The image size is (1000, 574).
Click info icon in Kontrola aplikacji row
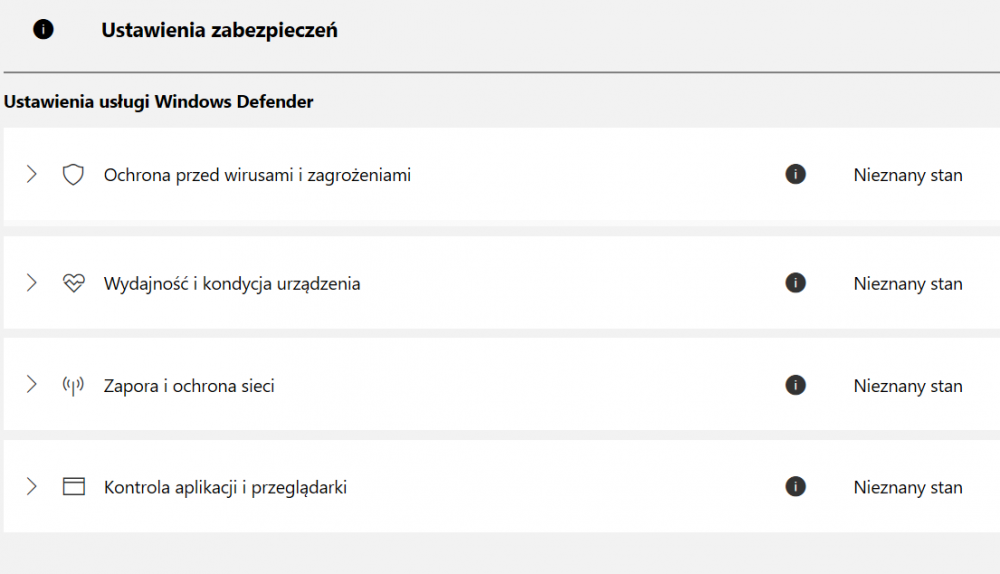pyautogui.click(x=795, y=487)
